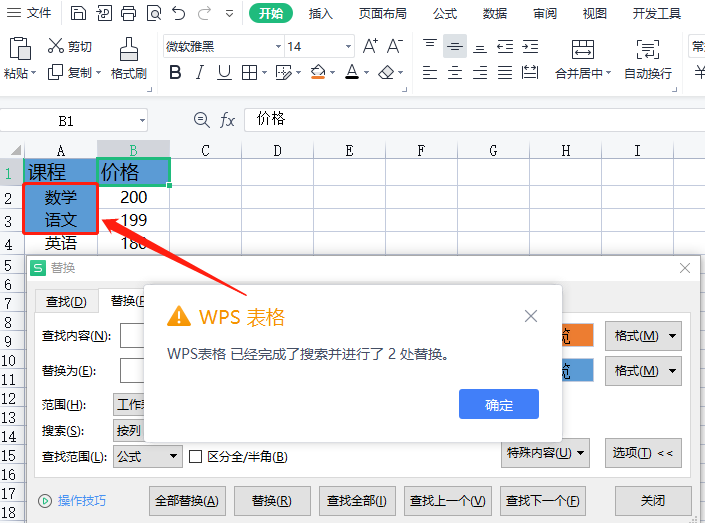Click the font color A icon
This screenshot has height=523, width=705.
click(352, 72)
